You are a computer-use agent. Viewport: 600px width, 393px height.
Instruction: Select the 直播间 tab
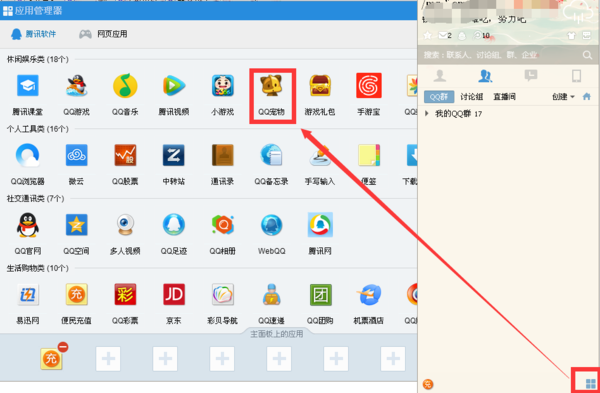tap(504, 97)
